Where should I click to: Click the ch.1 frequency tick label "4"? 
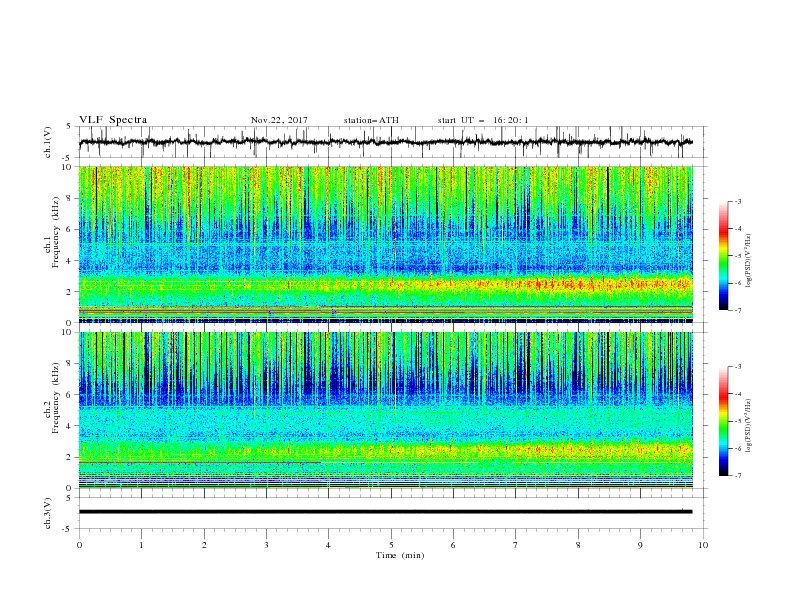(69, 261)
